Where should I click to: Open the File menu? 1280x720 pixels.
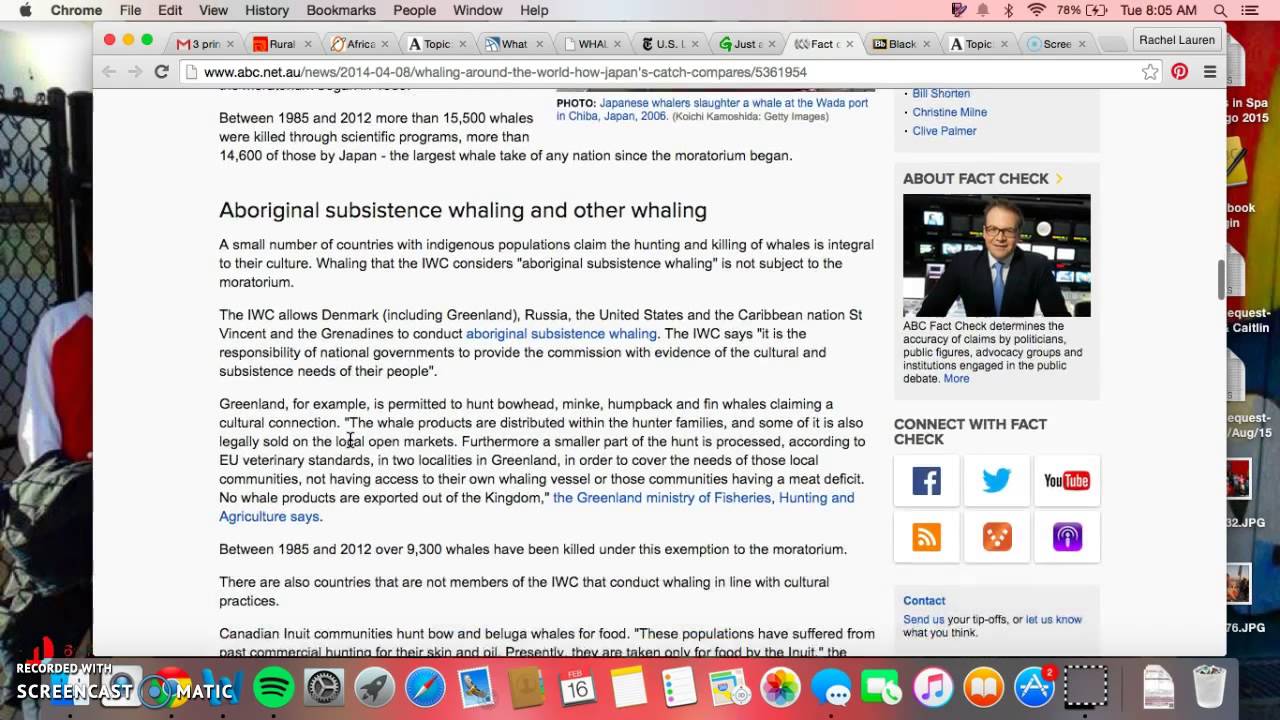click(x=130, y=10)
